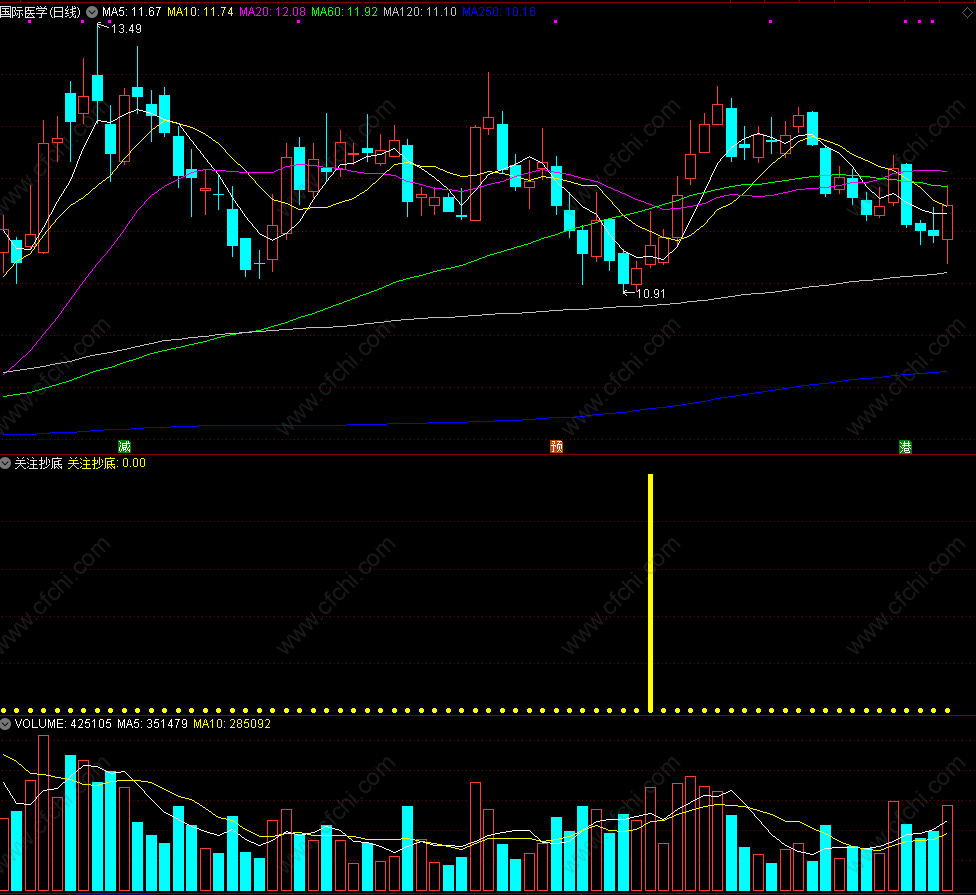The image size is (976, 895).
Task: Click the yellow 关注抄底: 0.00 value
Action: [x=106, y=463]
